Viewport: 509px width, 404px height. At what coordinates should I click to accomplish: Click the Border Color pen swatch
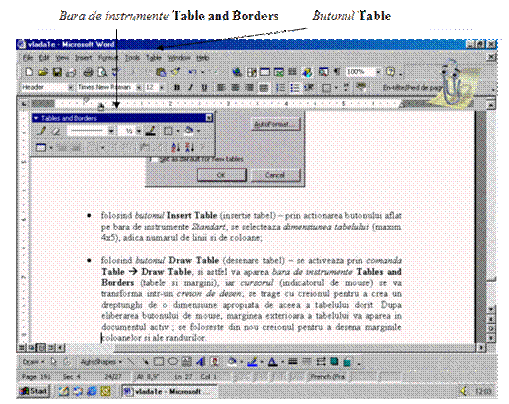pyautogui.click(x=151, y=131)
